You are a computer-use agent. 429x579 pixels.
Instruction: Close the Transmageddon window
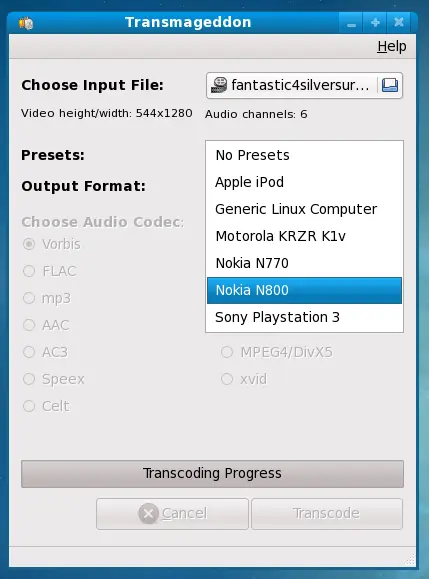tap(399, 23)
